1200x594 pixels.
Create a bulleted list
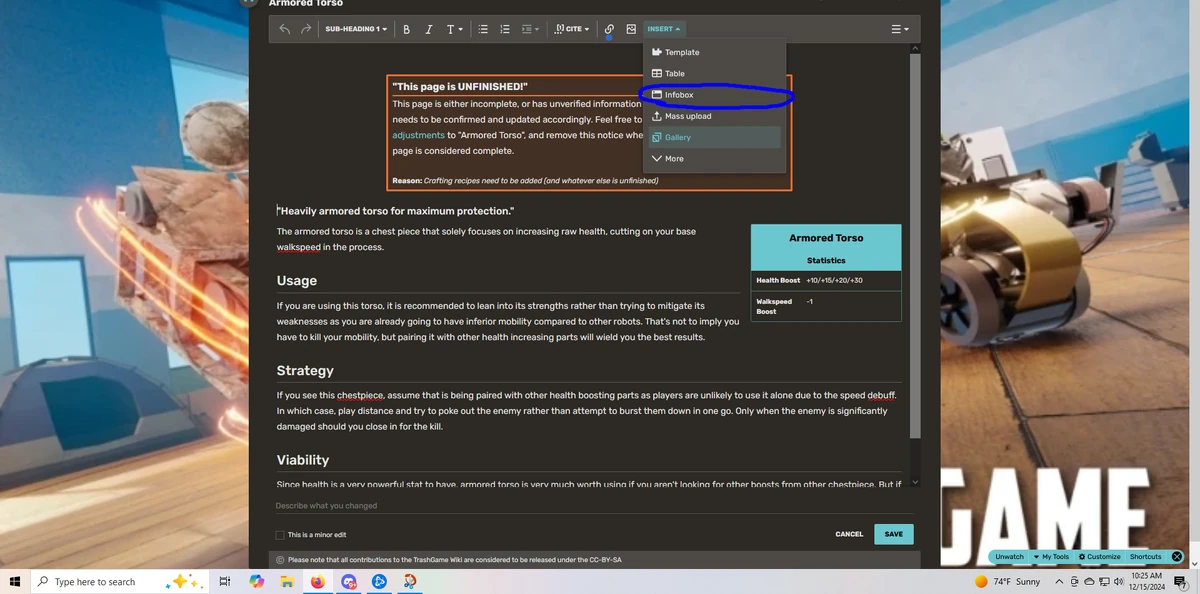(x=482, y=29)
